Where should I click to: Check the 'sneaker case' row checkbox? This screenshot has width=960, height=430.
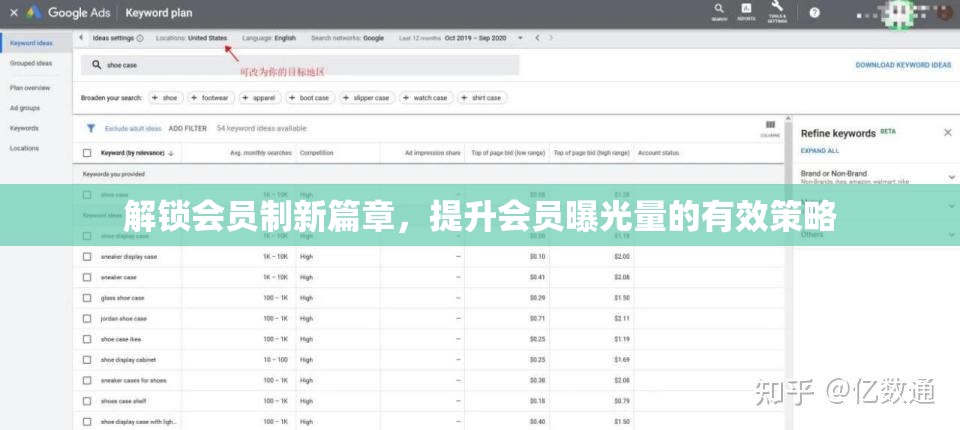(87, 277)
